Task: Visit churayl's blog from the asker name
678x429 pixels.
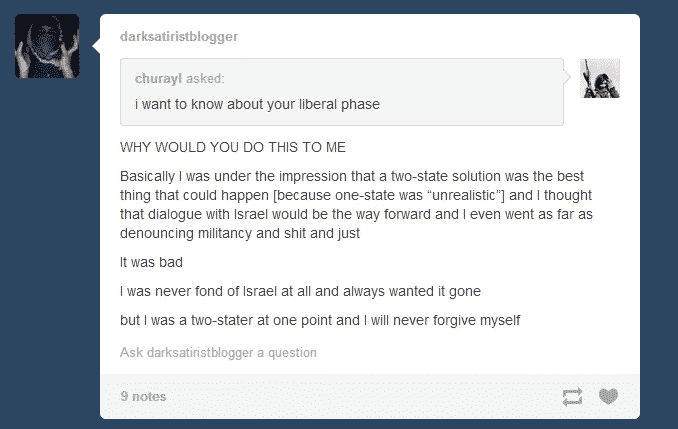Action: point(158,78)
